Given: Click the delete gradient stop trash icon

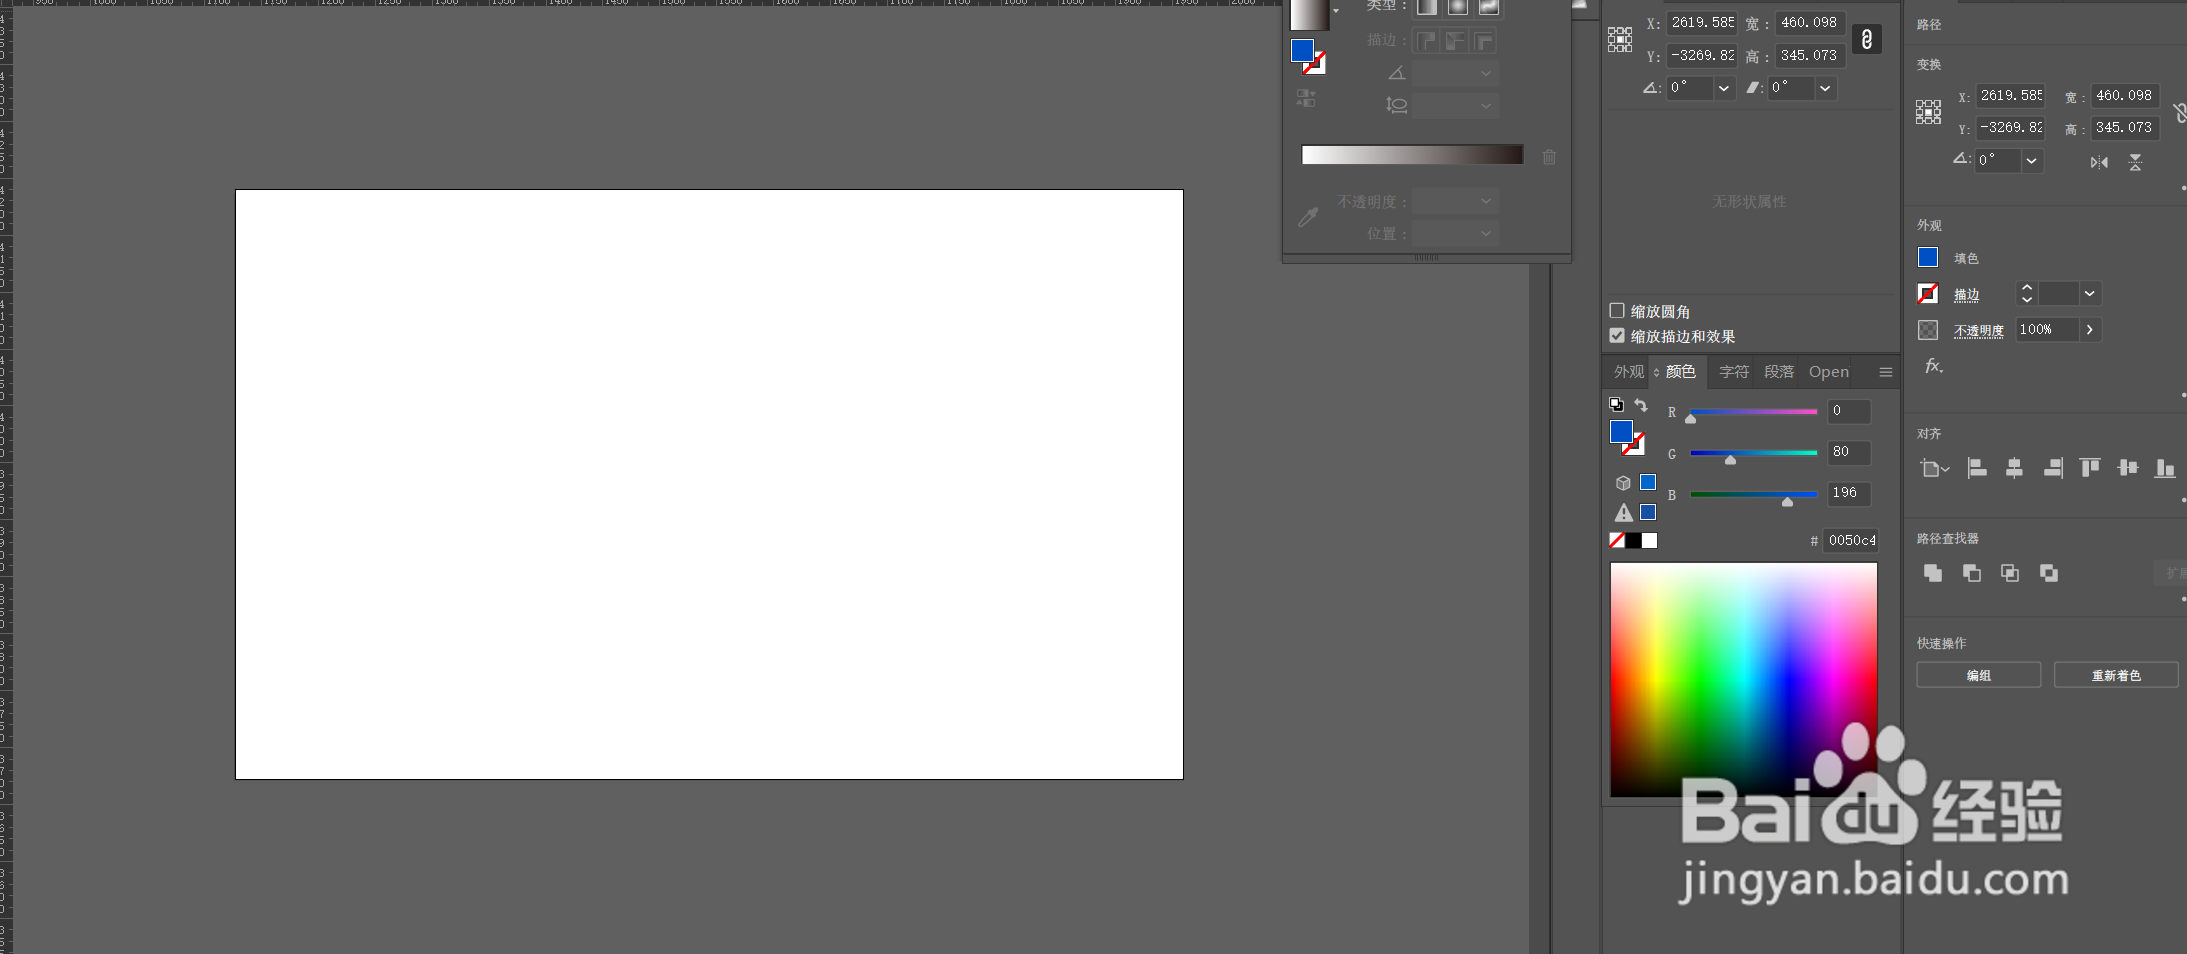Looking at the screenshot, I should coord(1549,157).
